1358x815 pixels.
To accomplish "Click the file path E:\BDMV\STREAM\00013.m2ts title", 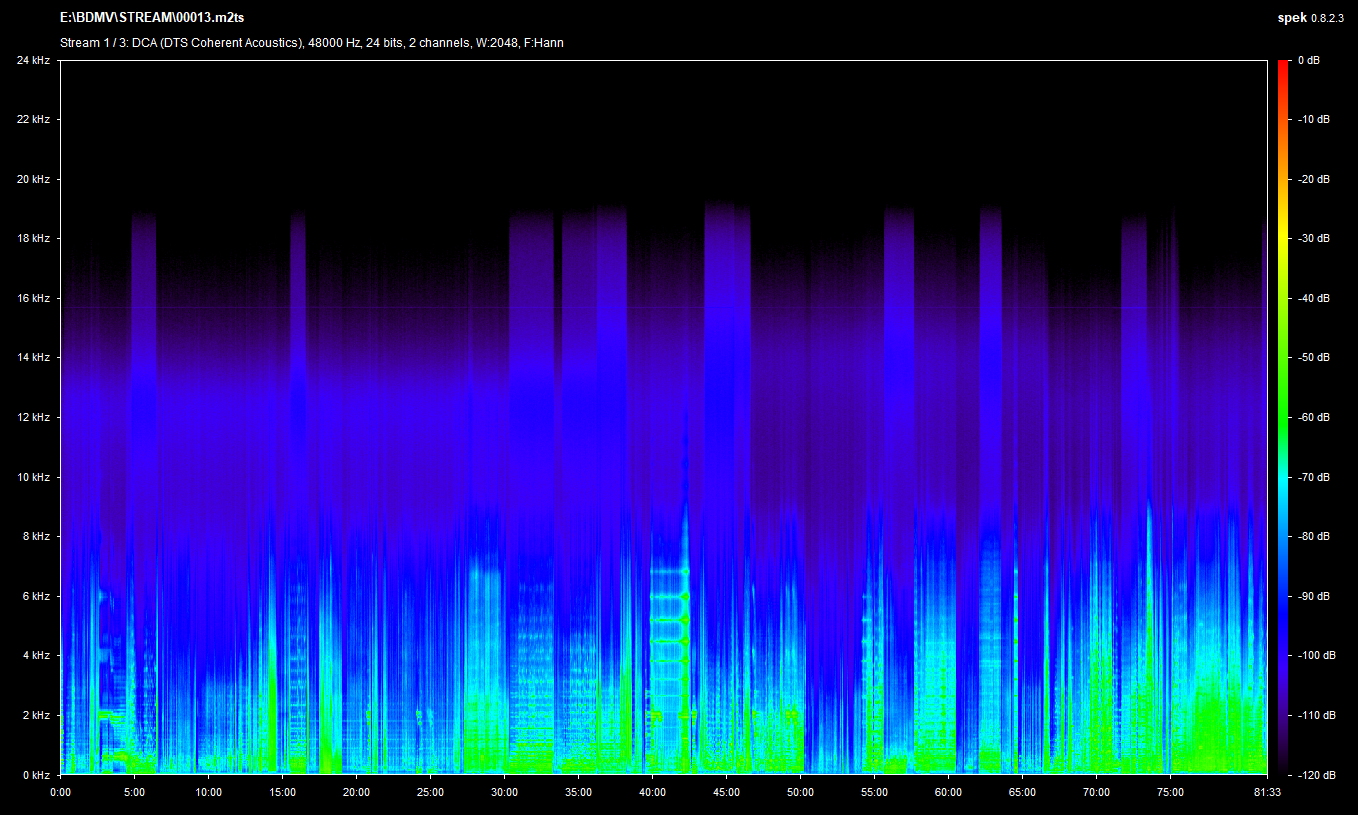I will [151, 18].
